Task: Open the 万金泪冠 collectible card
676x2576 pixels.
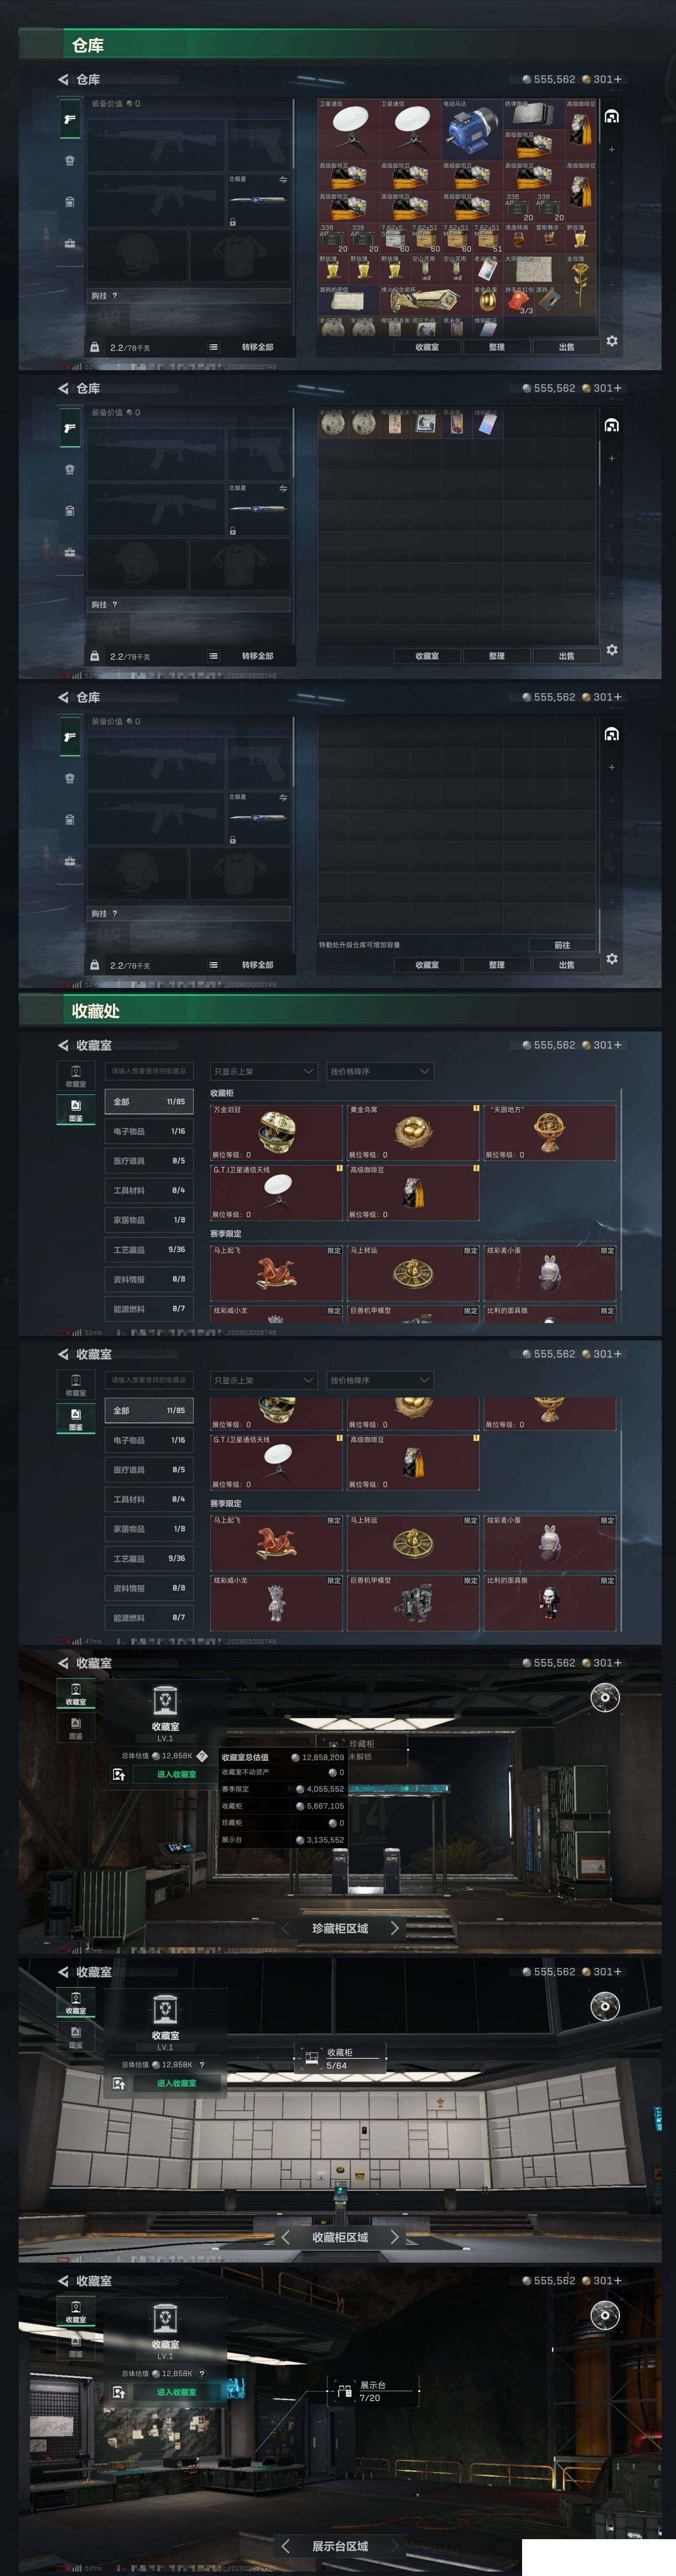Action: pyautogui.click(x=277, y=1132)
